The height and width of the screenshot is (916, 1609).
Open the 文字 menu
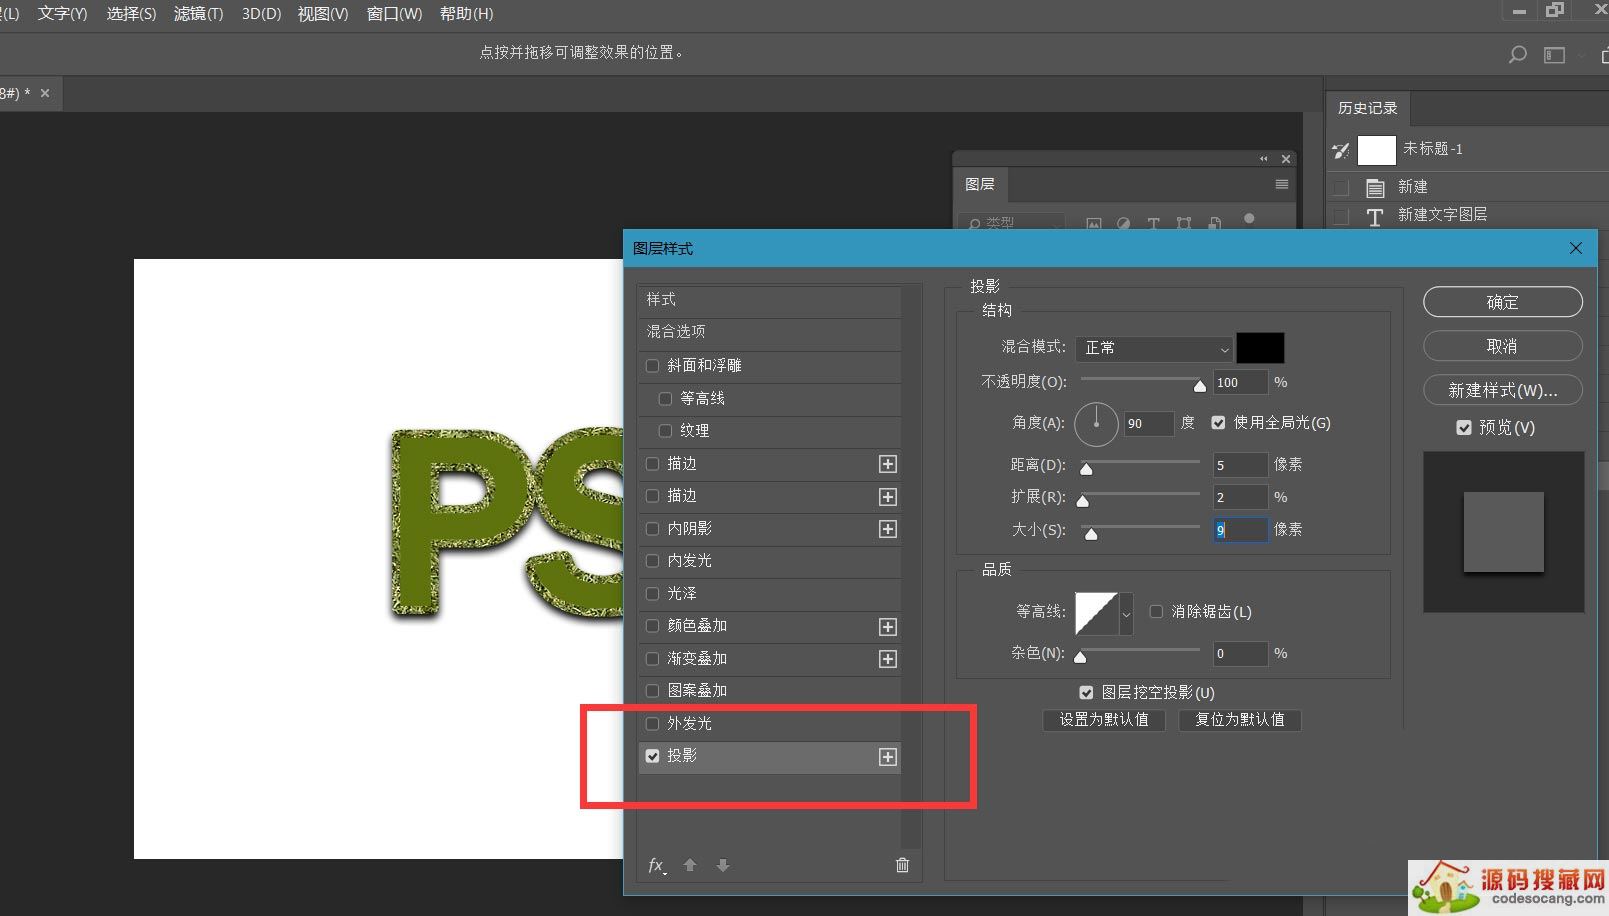[62, 14]
